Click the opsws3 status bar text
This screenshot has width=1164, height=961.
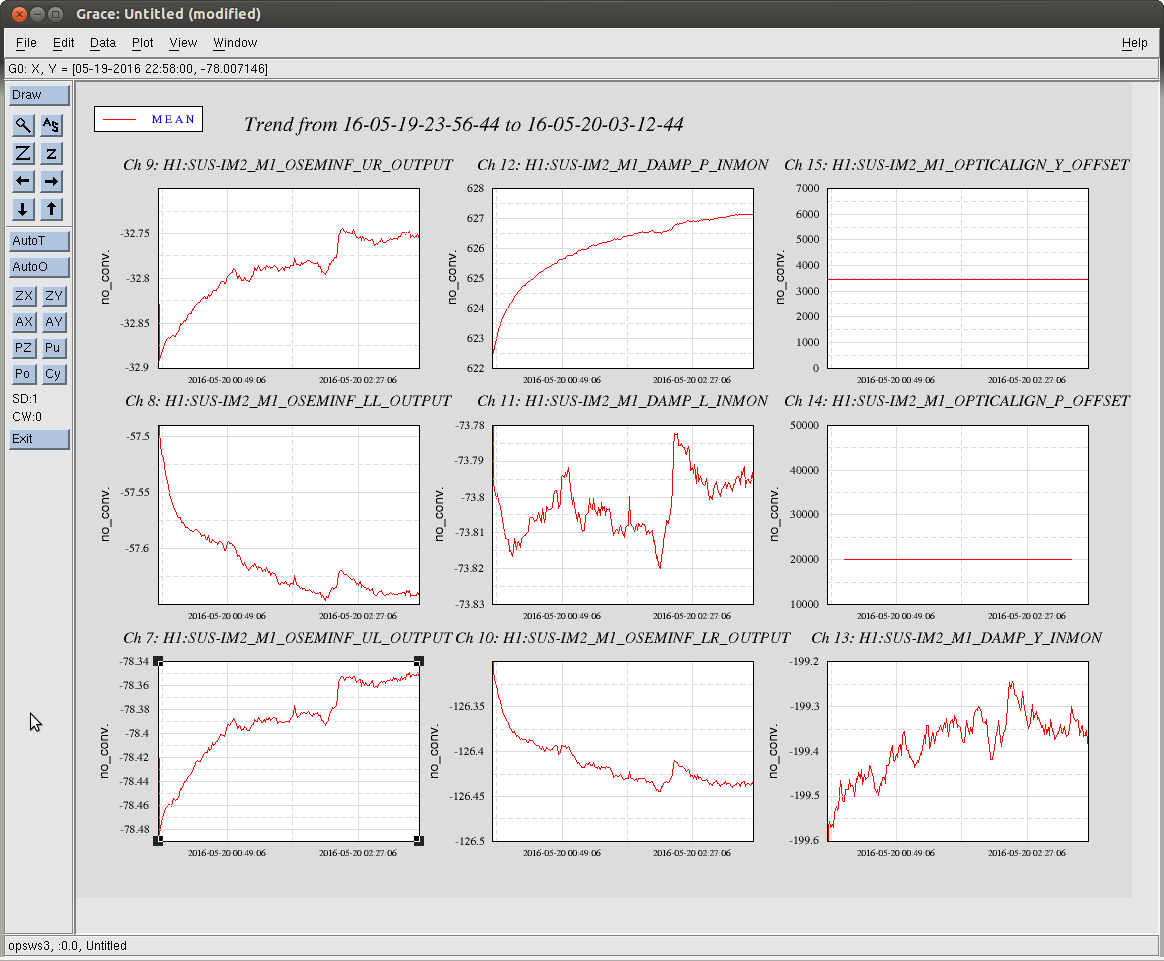click(68, 945)
